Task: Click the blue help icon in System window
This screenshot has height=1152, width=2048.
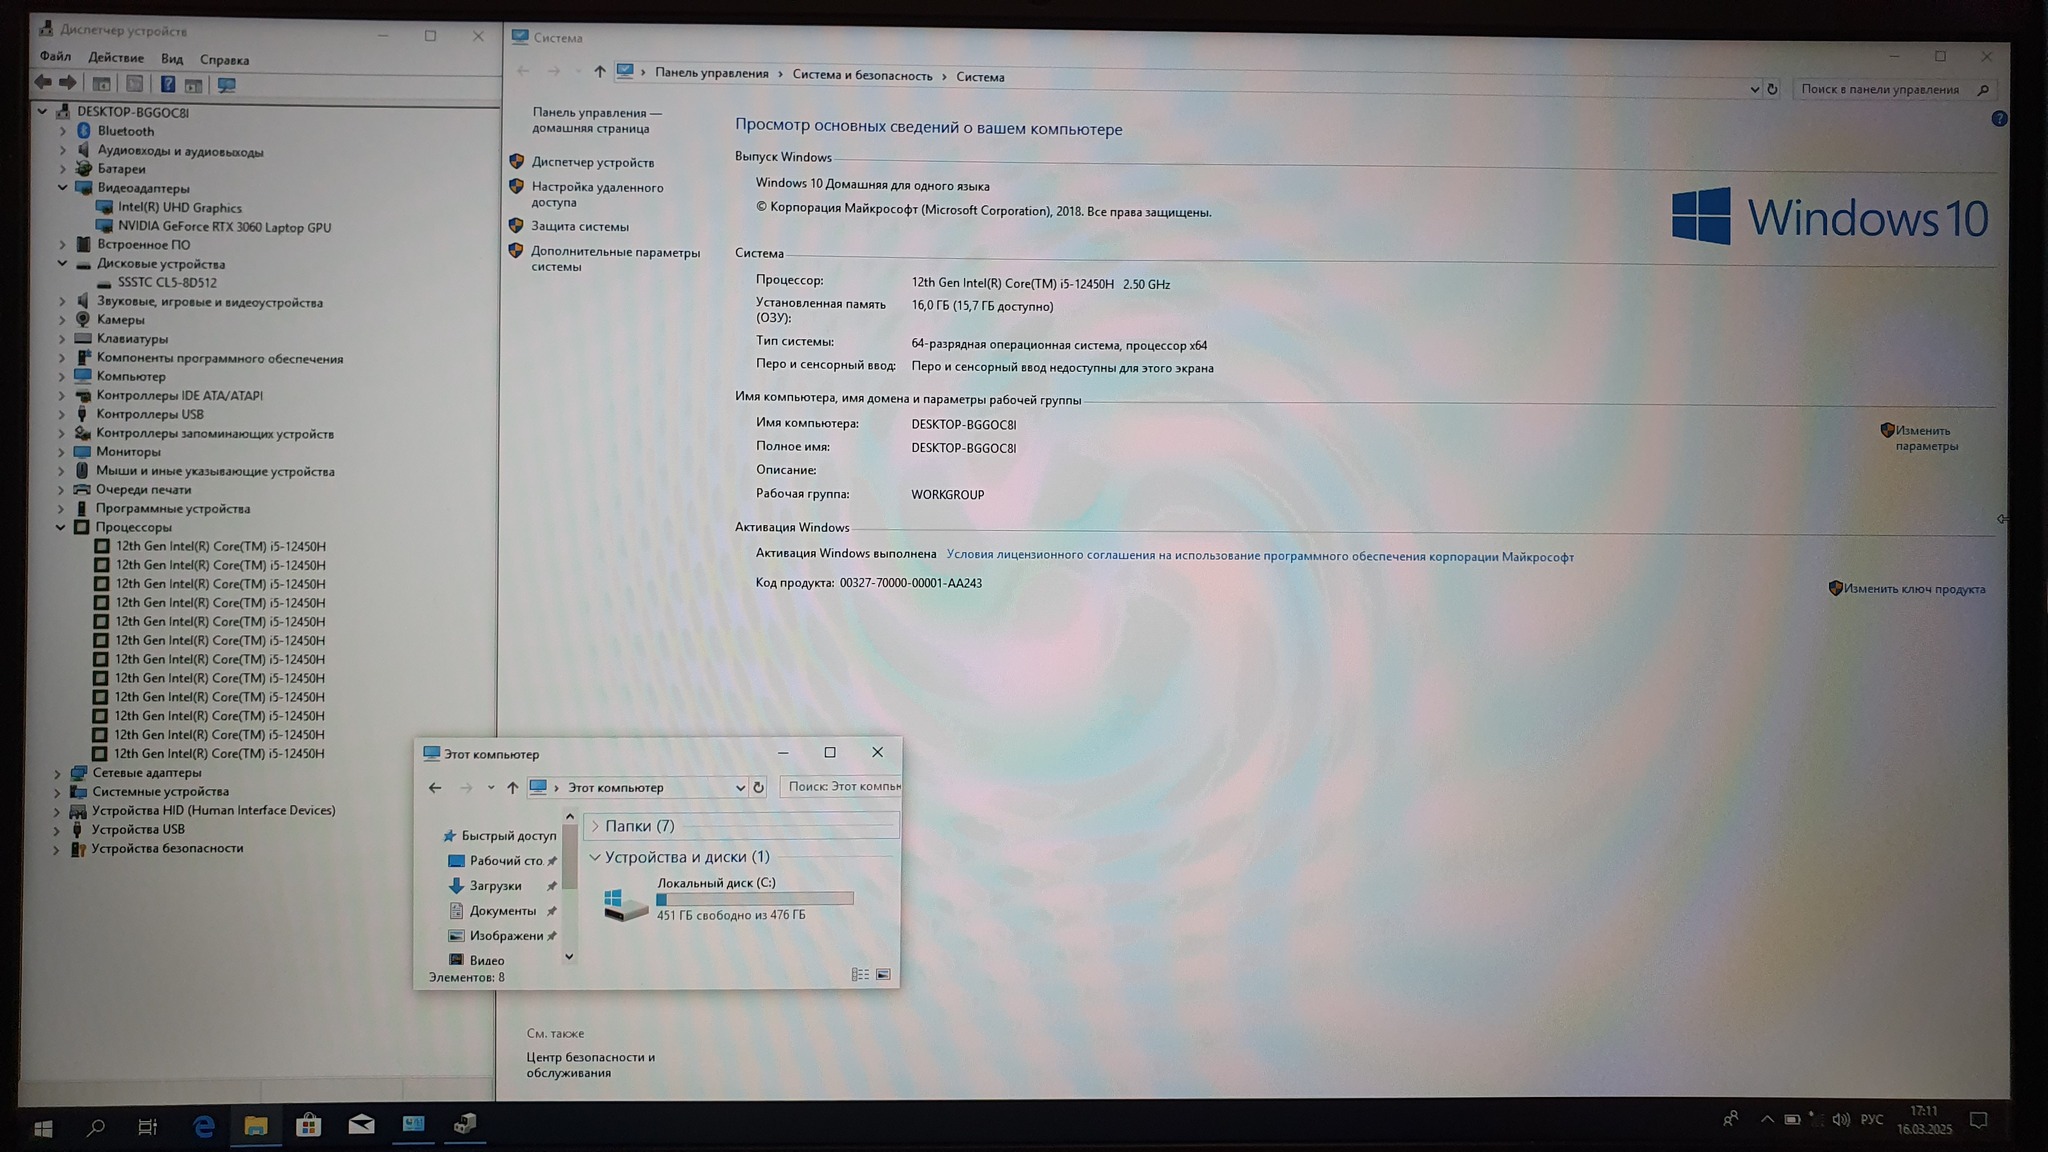Action: coord(1998,119)
